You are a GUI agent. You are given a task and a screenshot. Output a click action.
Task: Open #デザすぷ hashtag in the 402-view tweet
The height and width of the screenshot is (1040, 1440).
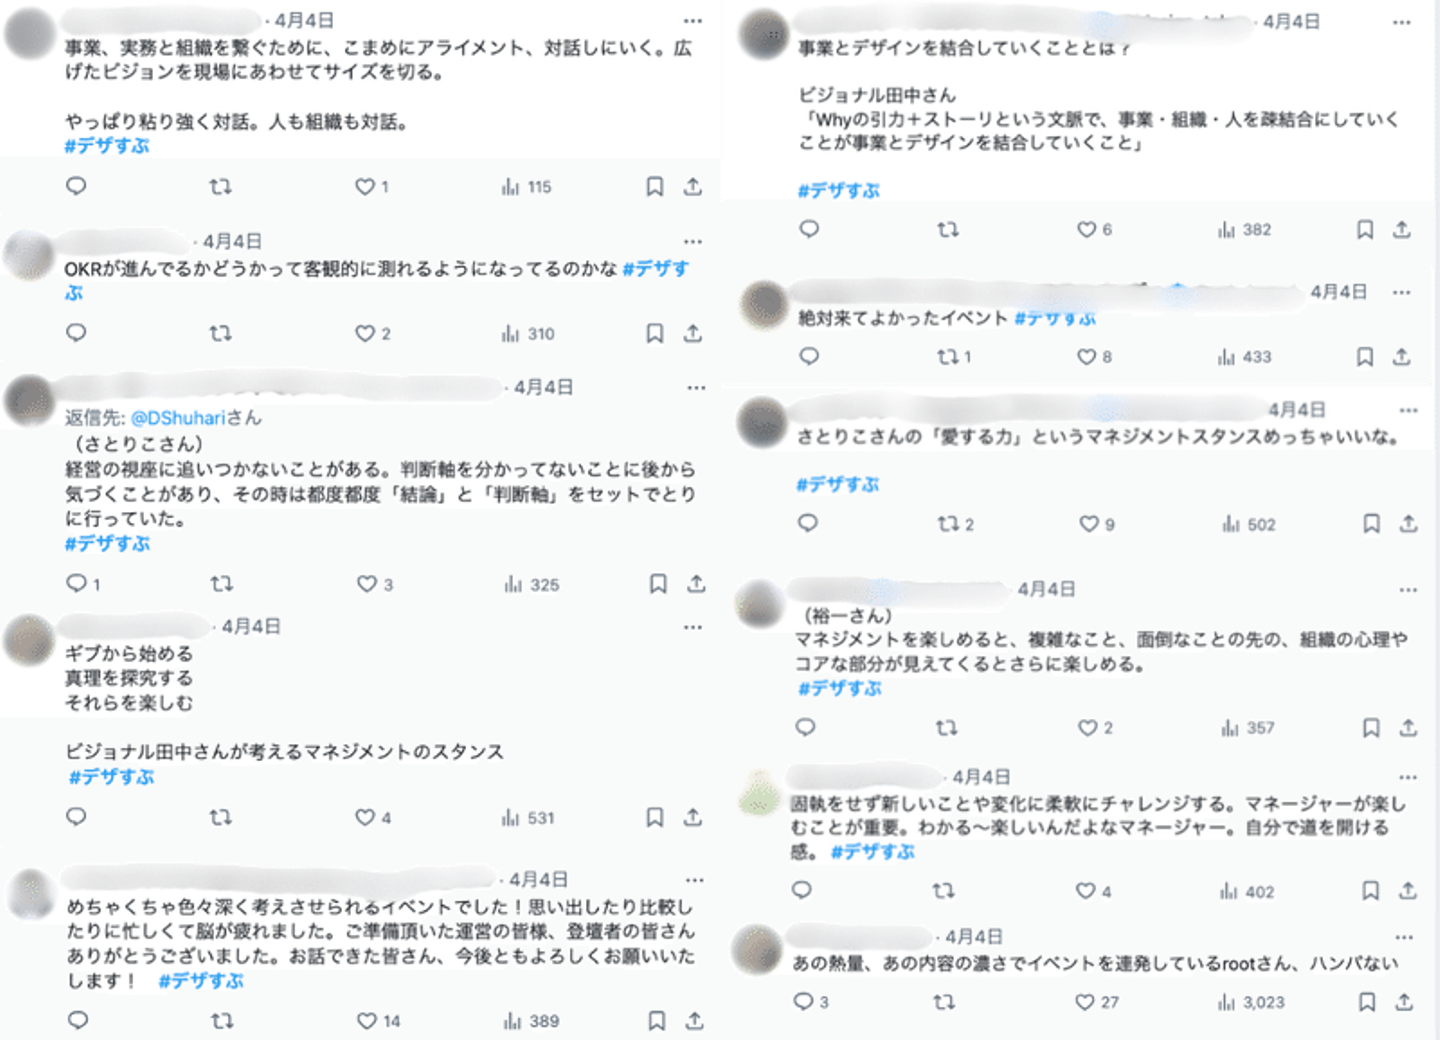click(x=872, y=852)
